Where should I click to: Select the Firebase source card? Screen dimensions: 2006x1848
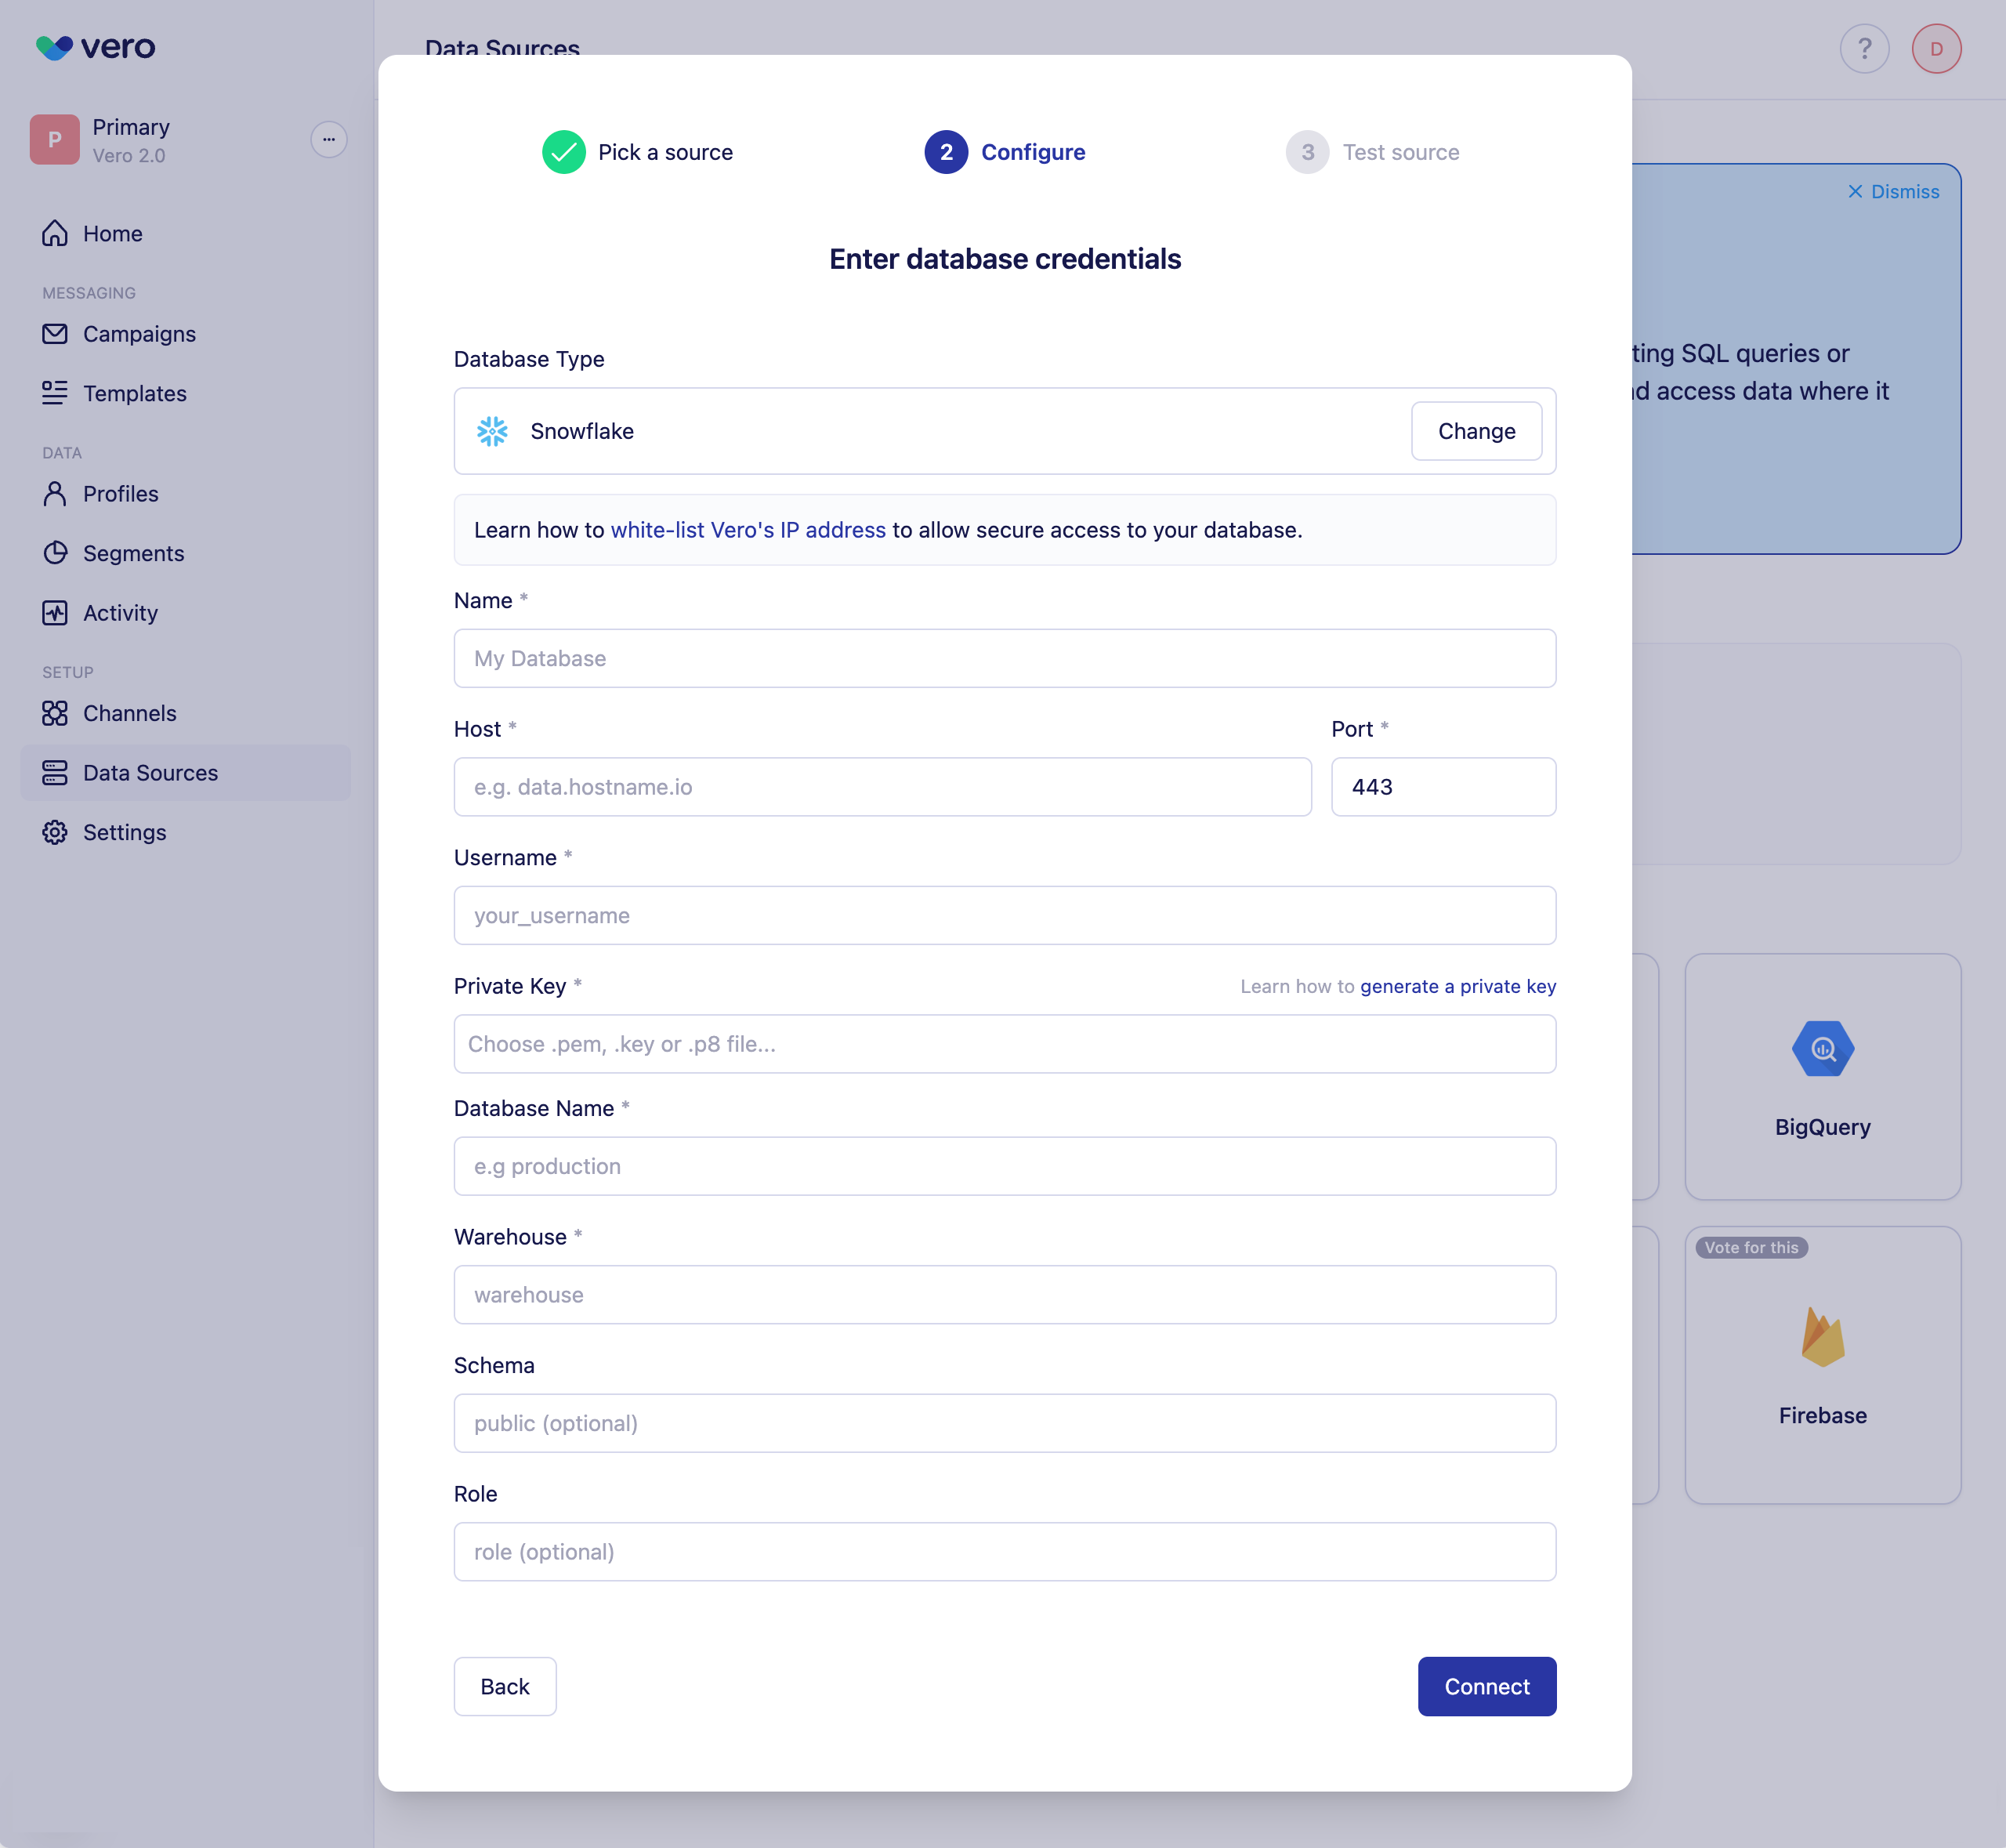pyautogui.click(x=1821, y=1364)
